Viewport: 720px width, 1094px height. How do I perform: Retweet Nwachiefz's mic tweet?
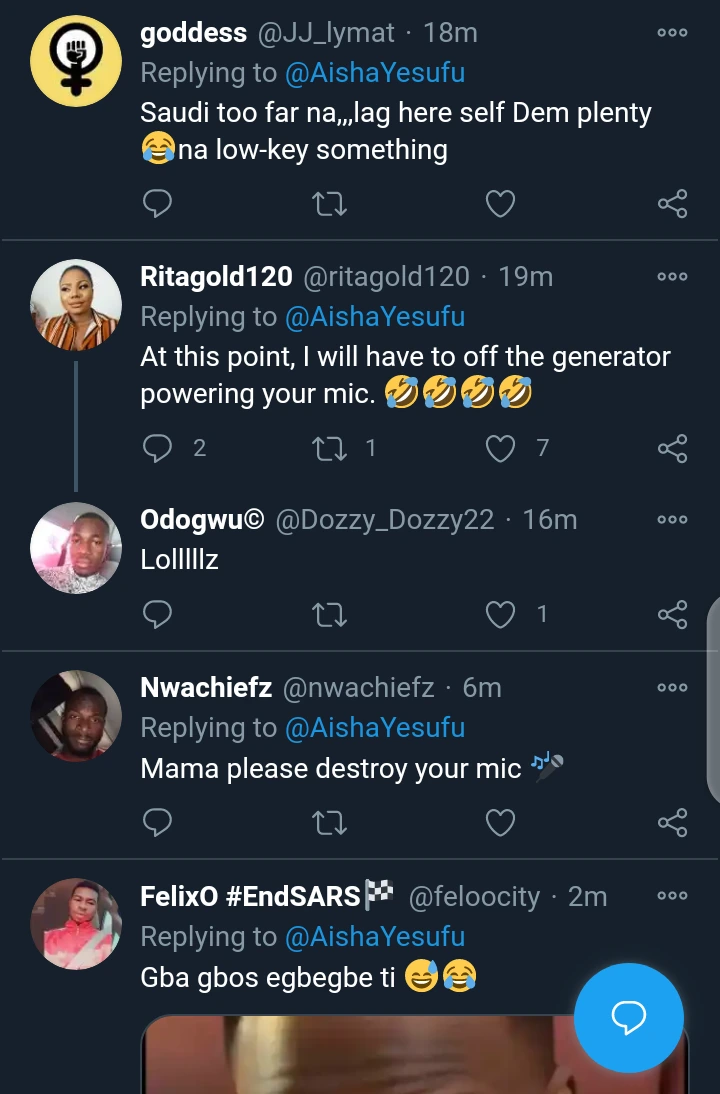pos(329,822)
